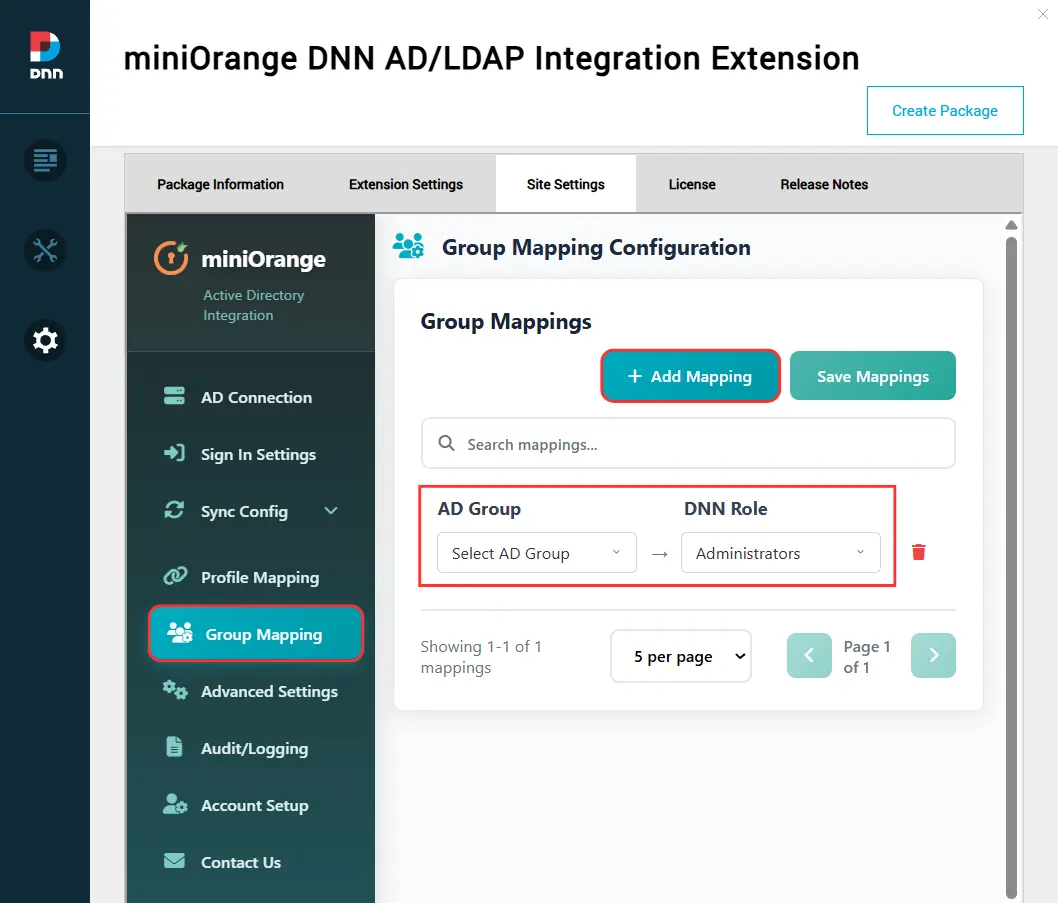This screenshot has height=903, width=1058.
Task: Click the Save Mappings button
Action: point(872,376)
